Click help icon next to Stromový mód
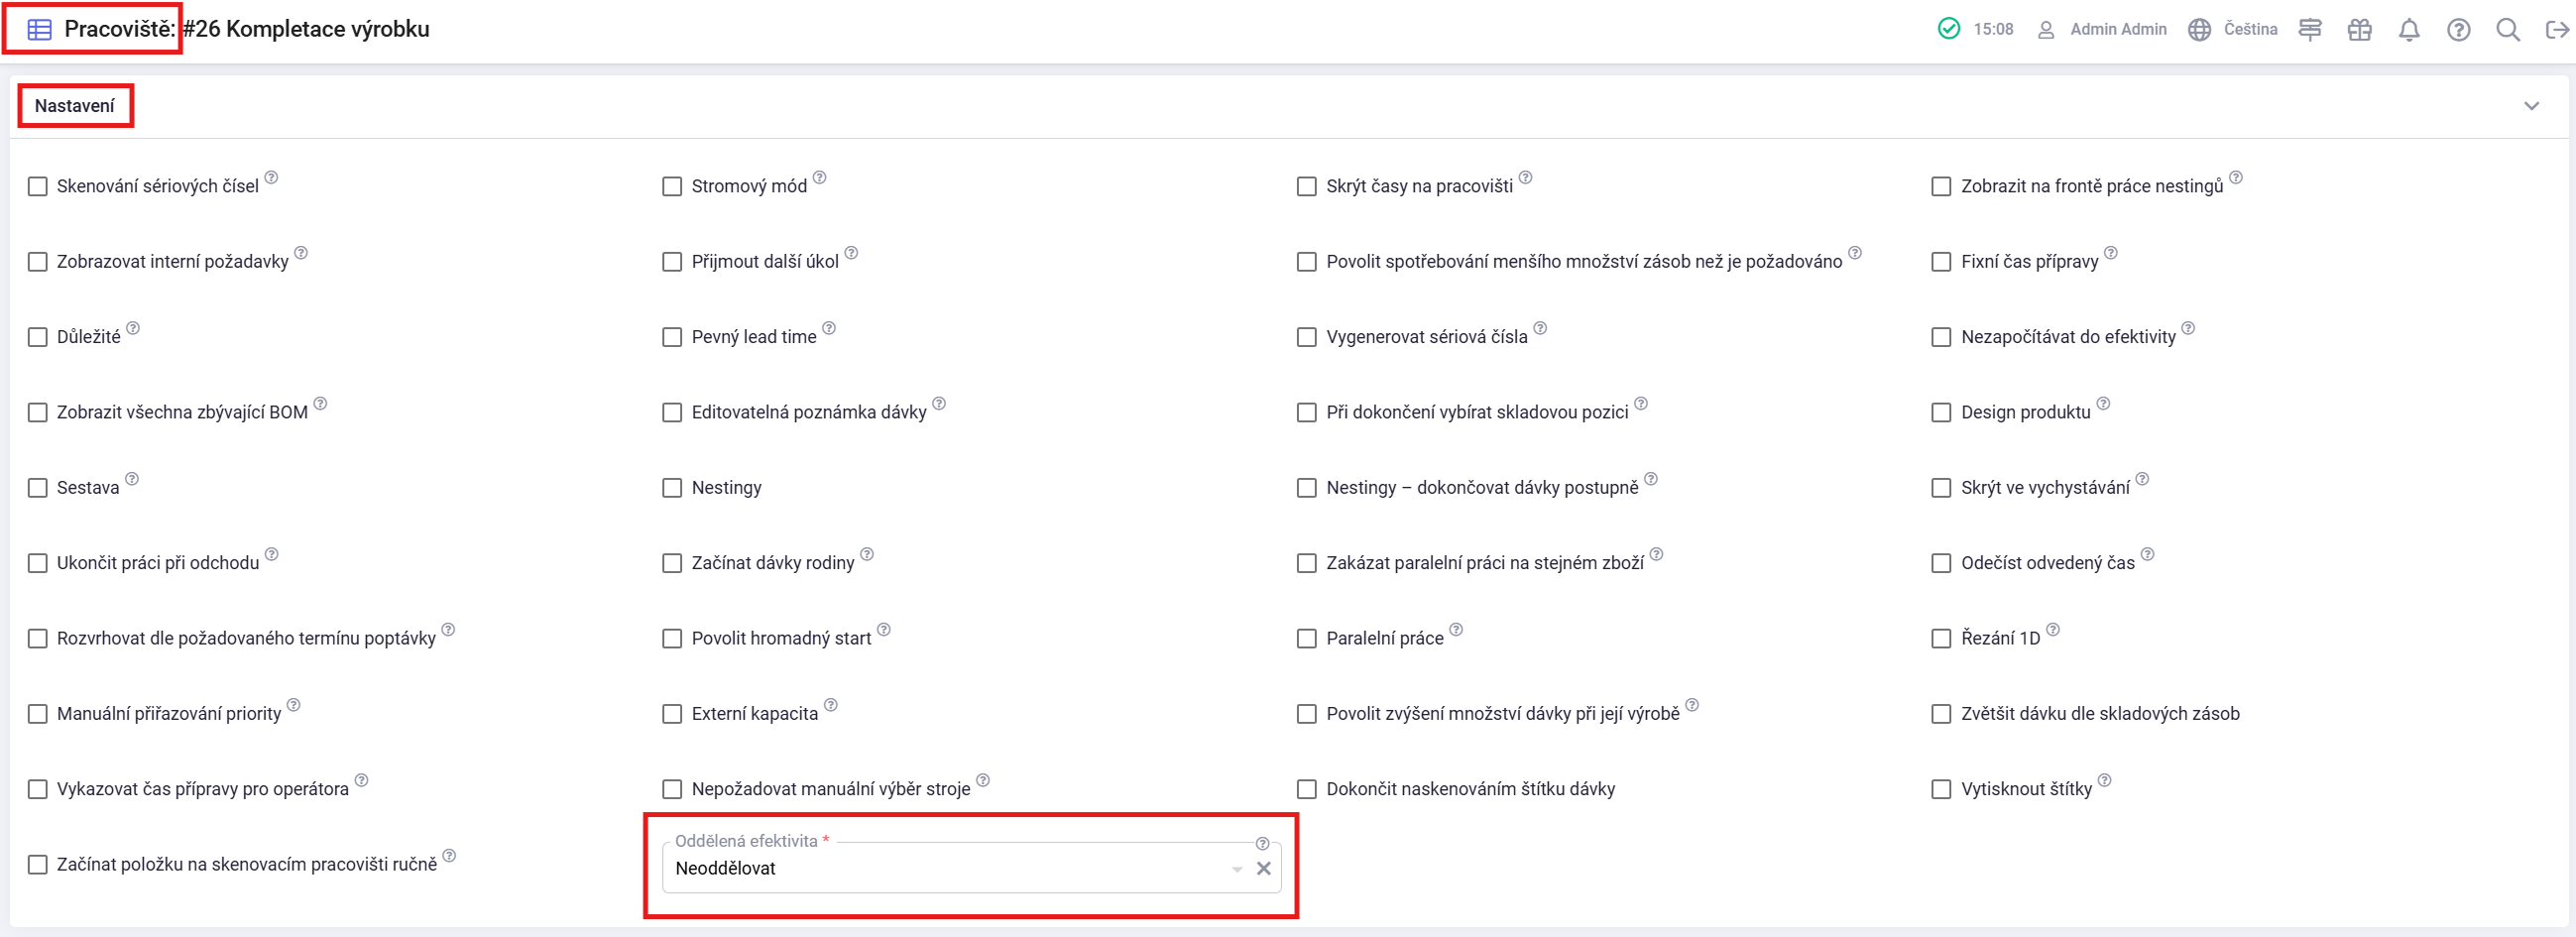Image resolution: width=2576 pixels, height=937 pixels. click(x=820, y=177)
